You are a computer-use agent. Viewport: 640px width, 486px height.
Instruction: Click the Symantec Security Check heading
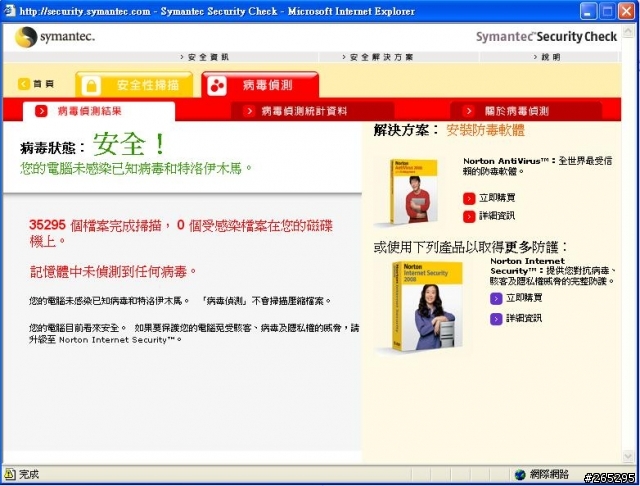coord(547,37)
